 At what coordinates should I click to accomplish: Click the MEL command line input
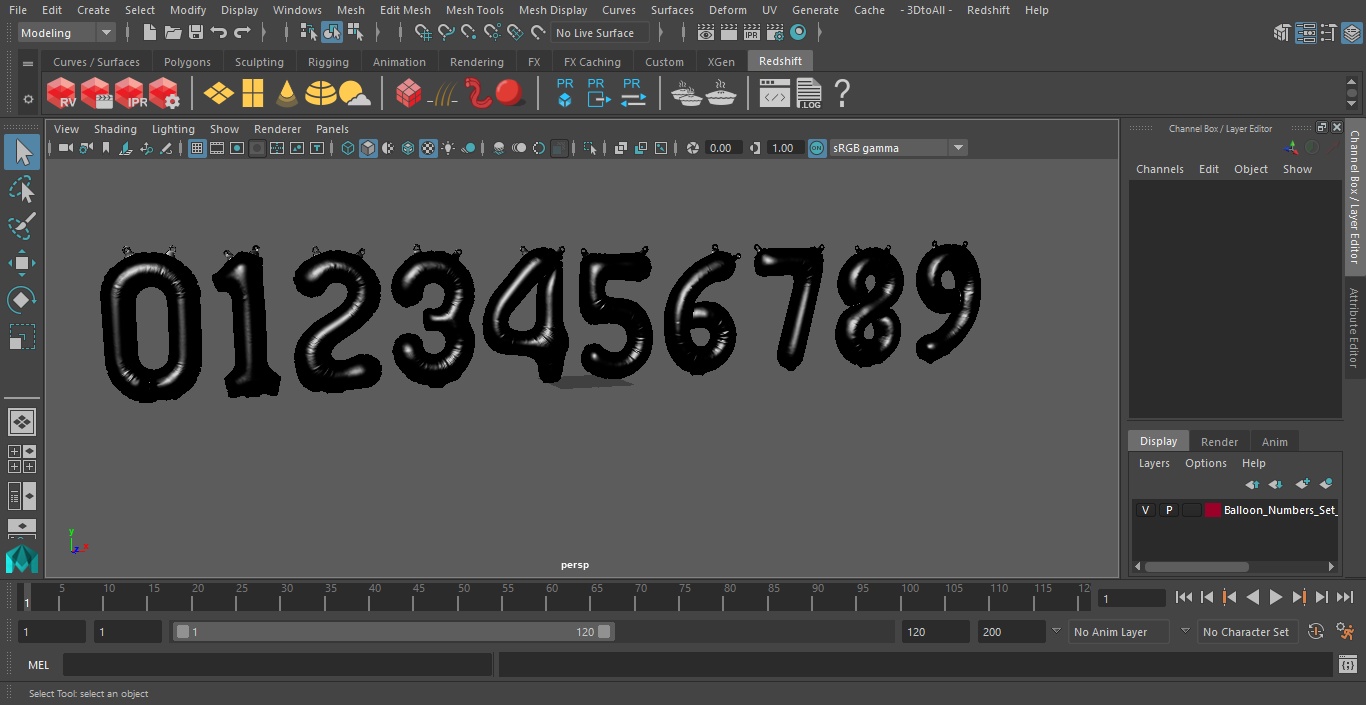277,665
